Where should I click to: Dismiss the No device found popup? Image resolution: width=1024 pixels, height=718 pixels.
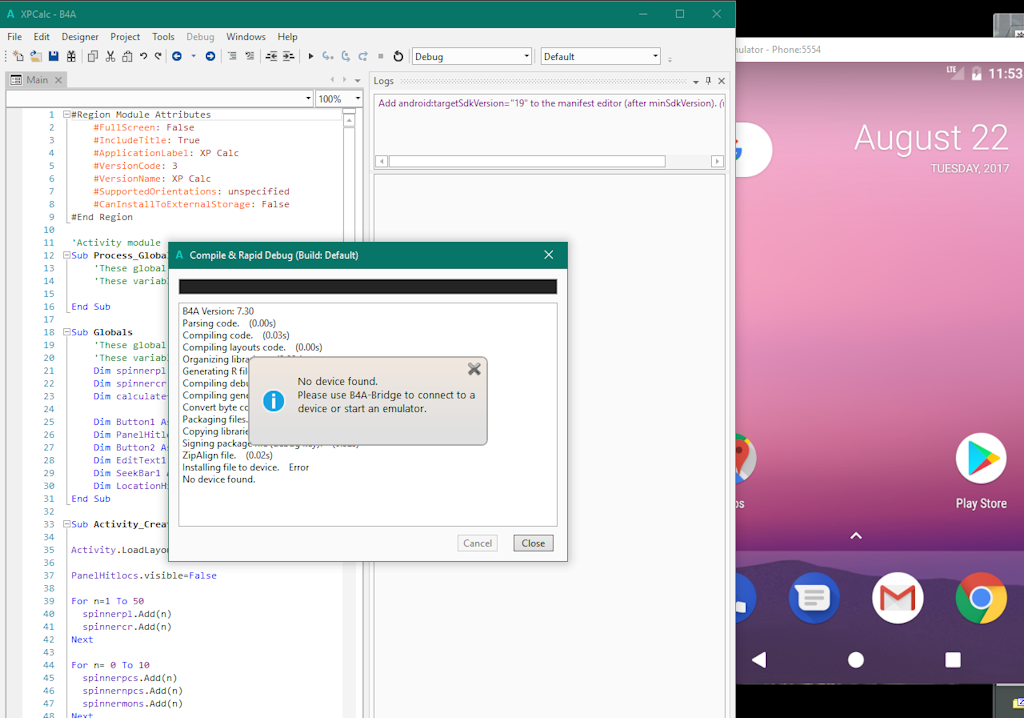click(x=474, y=368)
